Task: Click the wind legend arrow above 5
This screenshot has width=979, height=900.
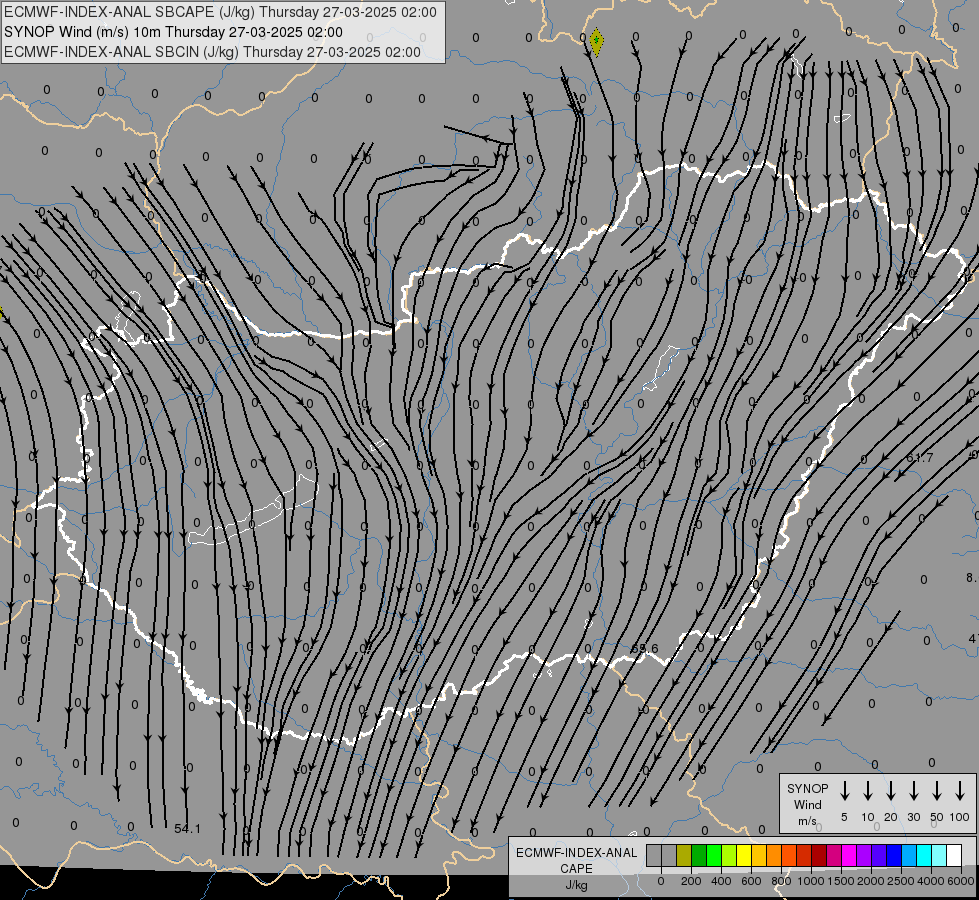Action: pos(844,791)
